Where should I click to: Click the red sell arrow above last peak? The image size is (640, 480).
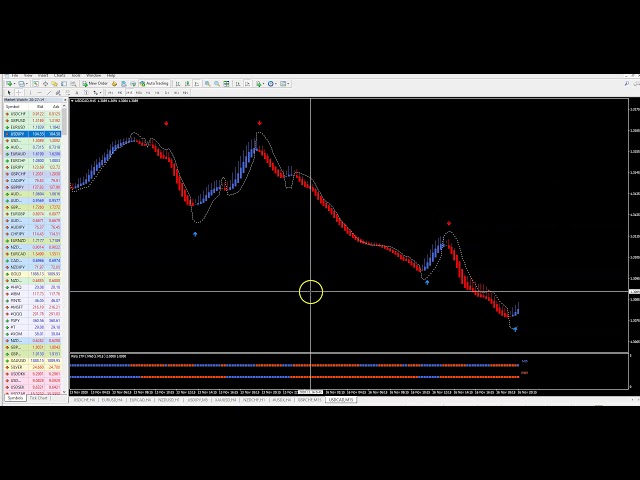(449, 224)
